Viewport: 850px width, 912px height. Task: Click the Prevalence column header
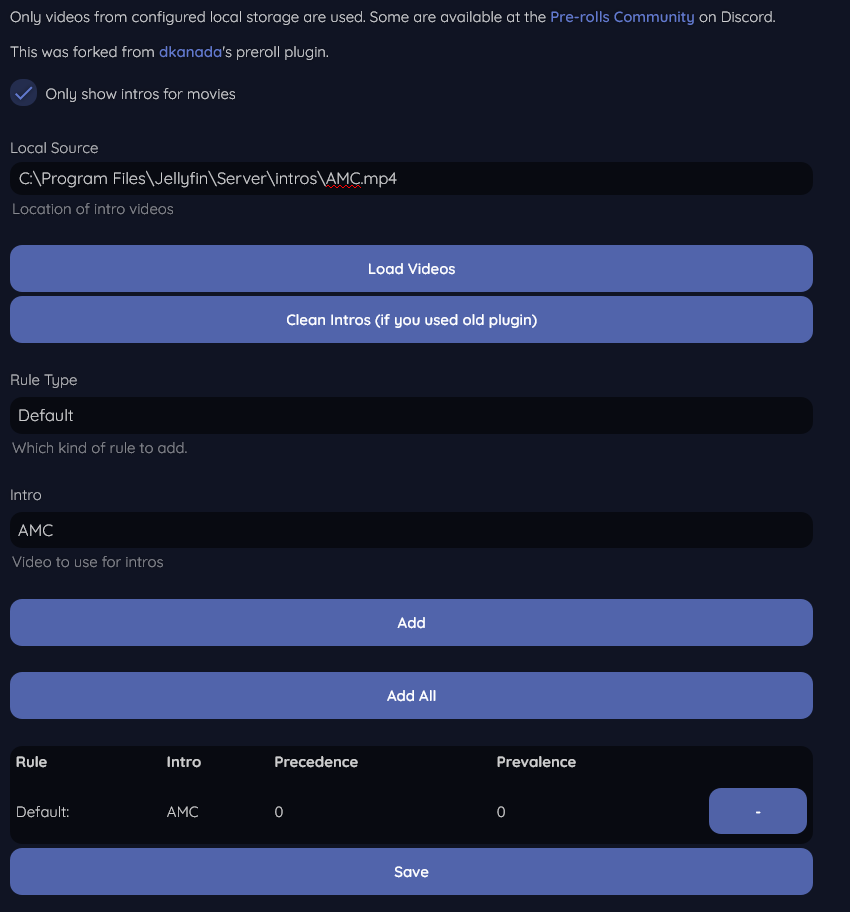(536, 762)
